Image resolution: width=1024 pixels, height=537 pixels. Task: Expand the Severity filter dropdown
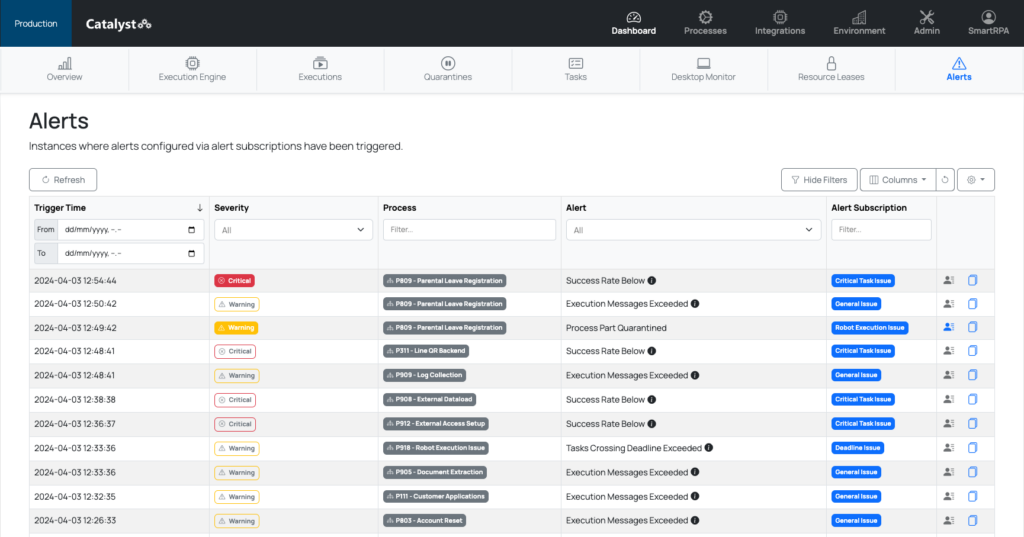coord(293,230)
